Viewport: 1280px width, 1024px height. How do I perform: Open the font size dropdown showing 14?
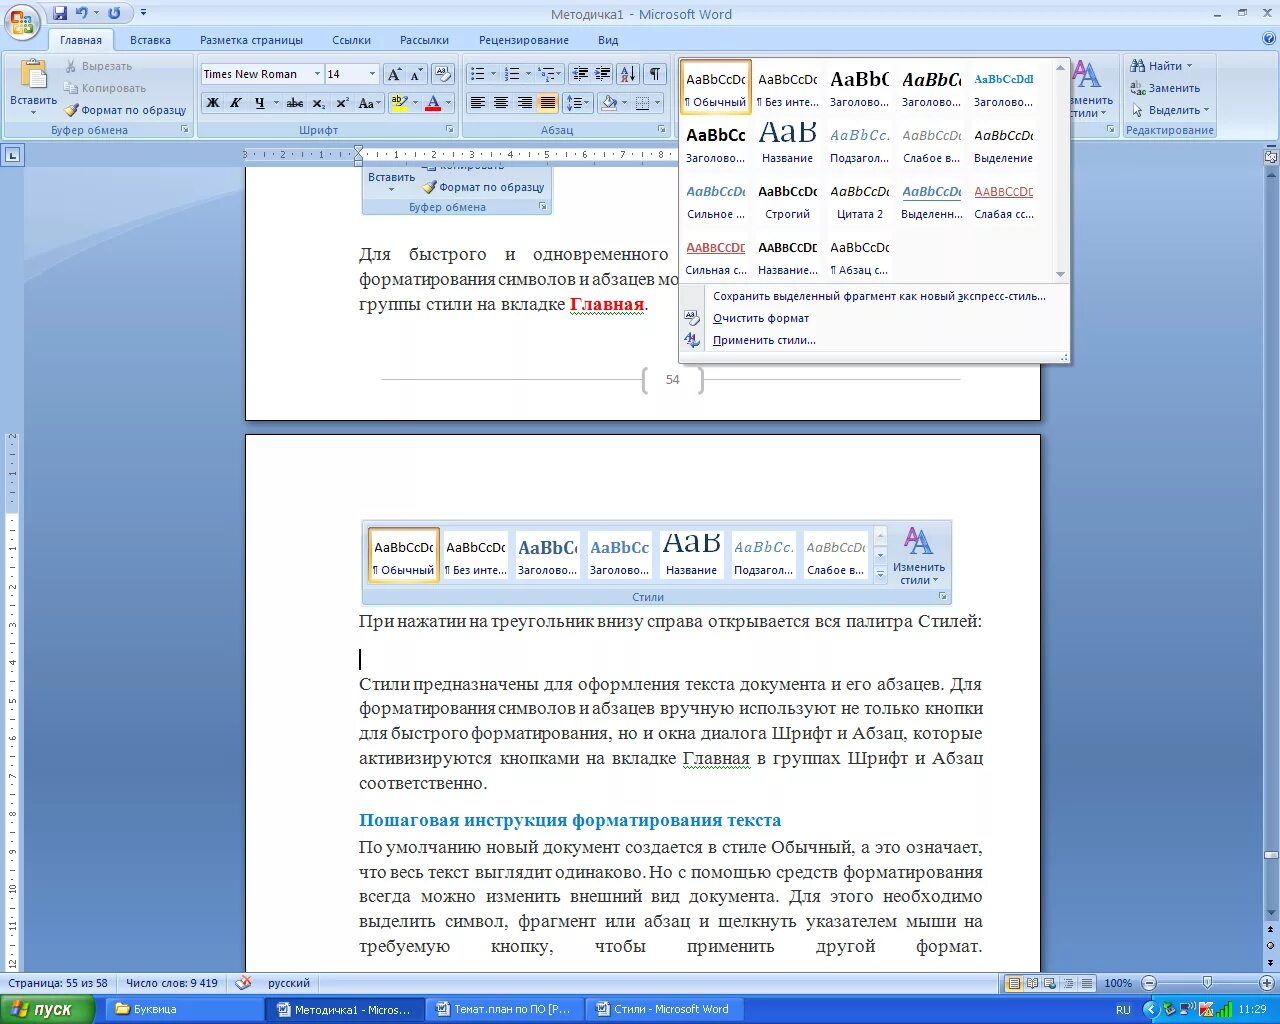click(373, 74)
